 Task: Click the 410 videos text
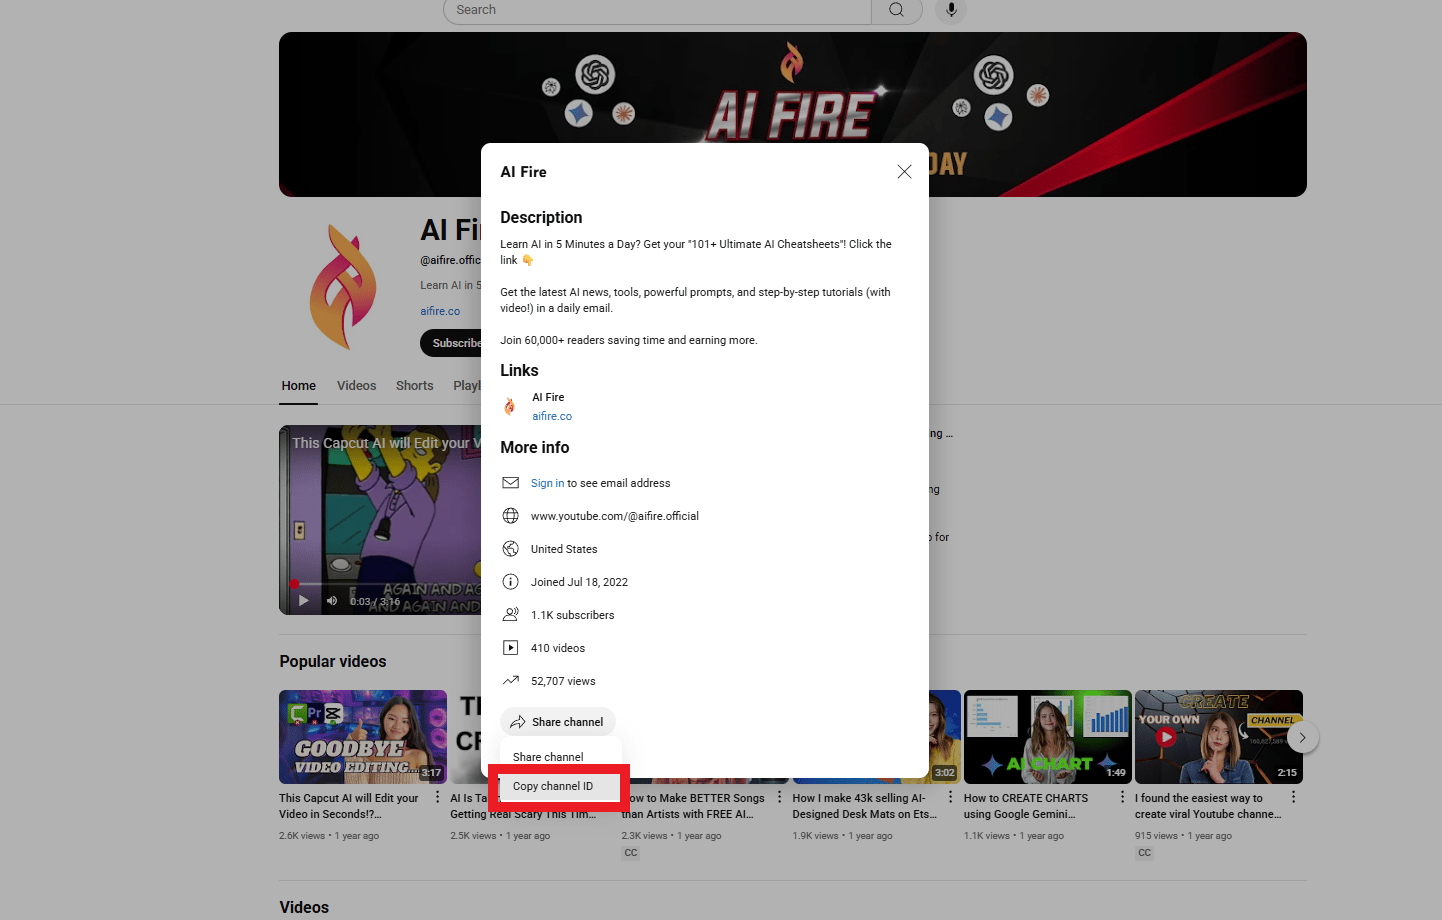click(558, 648)
